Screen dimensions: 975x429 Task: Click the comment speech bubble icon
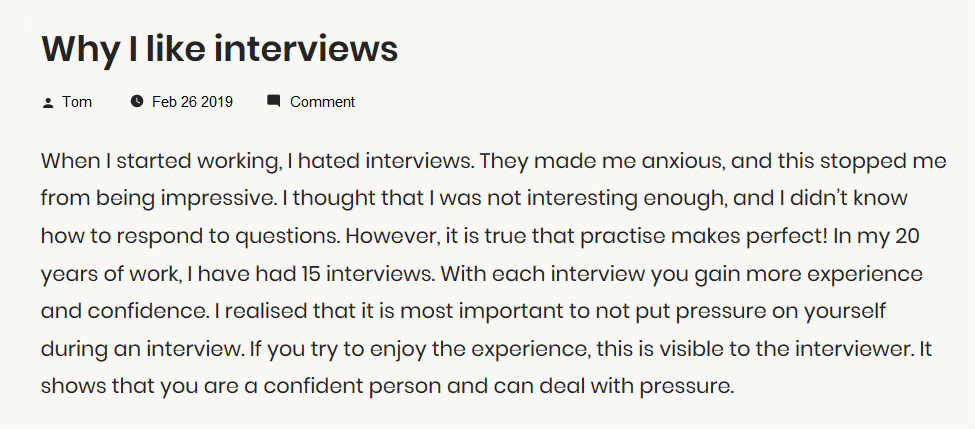click(273, 101)
